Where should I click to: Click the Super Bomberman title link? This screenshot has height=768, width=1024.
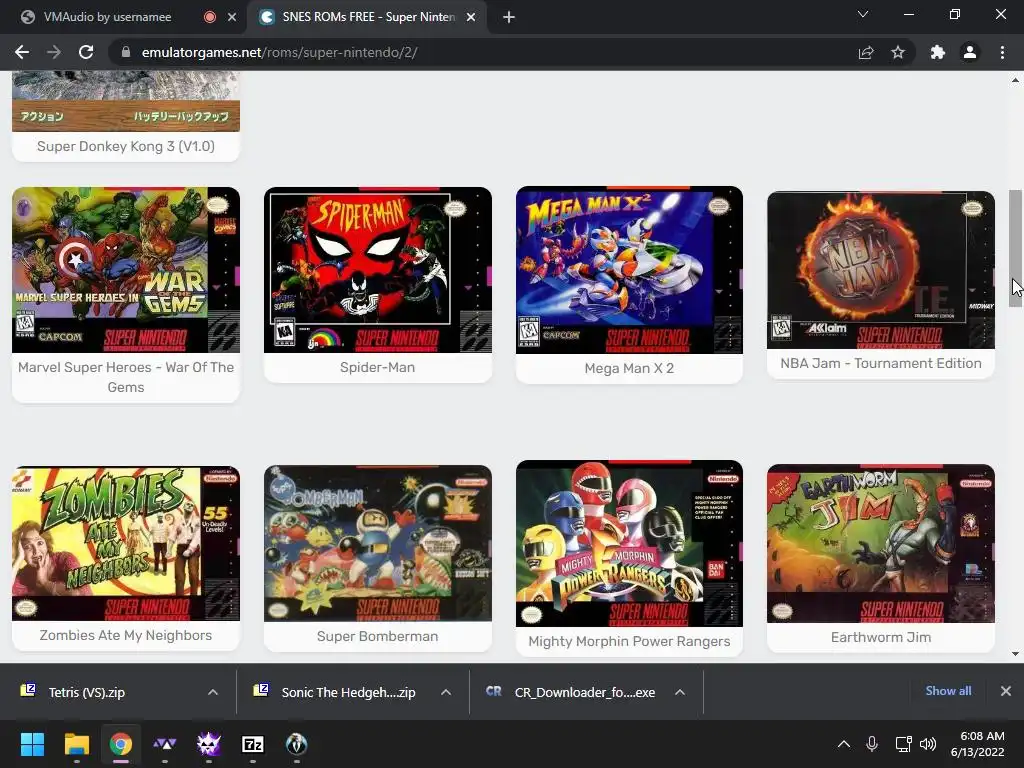click(x=377, y=636)
